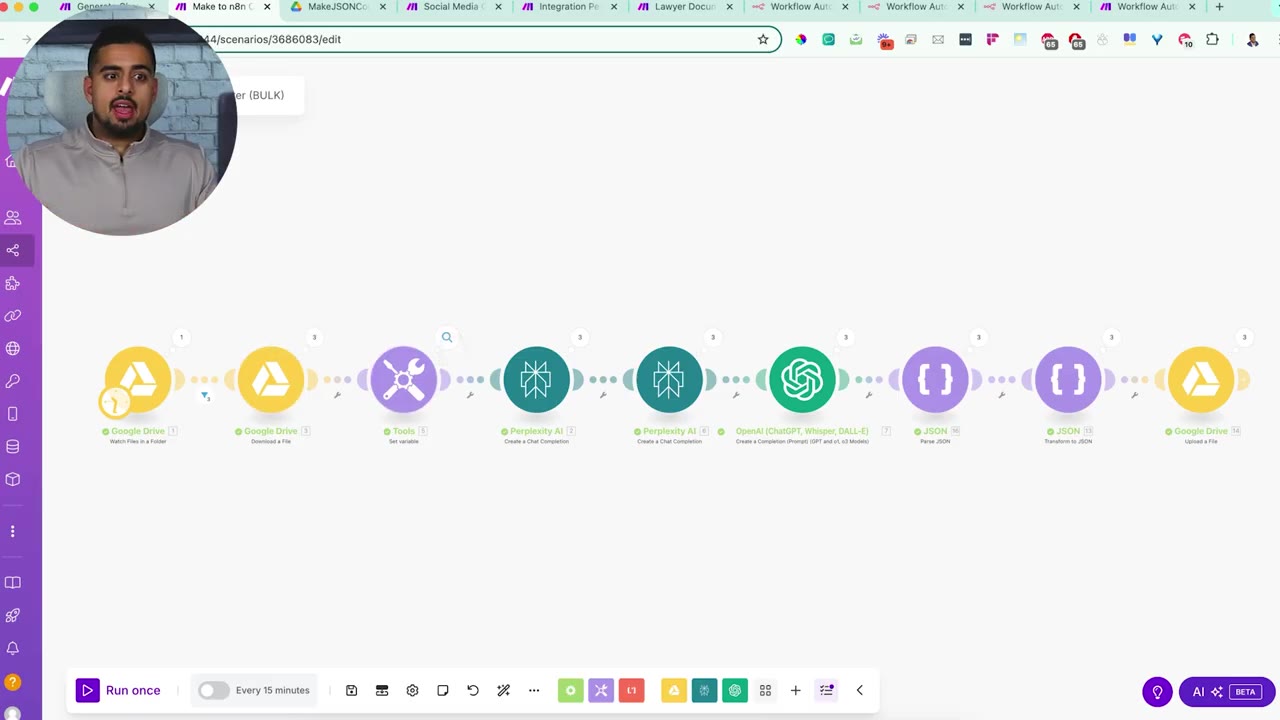The height and width of the screenshot is (720, 1280).
Task: Click the wrench between Tools and Perplexity AI
Action: click(470, 395)
